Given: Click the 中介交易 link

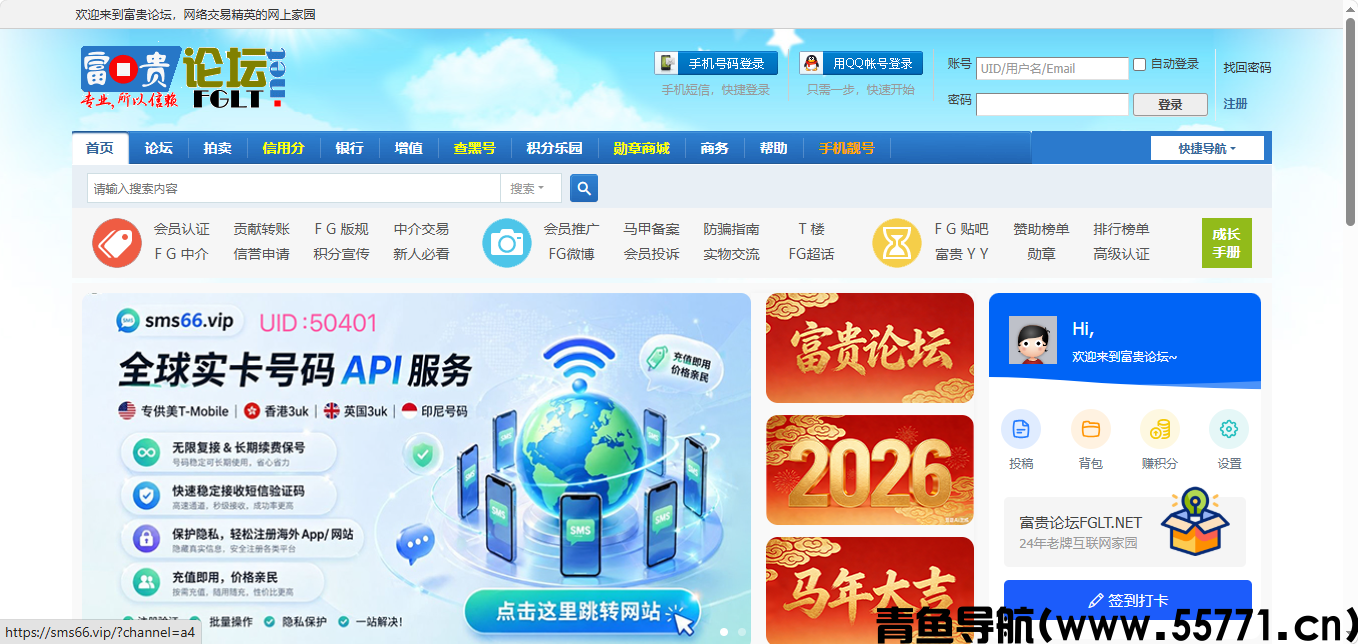Looking at the screenshot, I should 421,229.
